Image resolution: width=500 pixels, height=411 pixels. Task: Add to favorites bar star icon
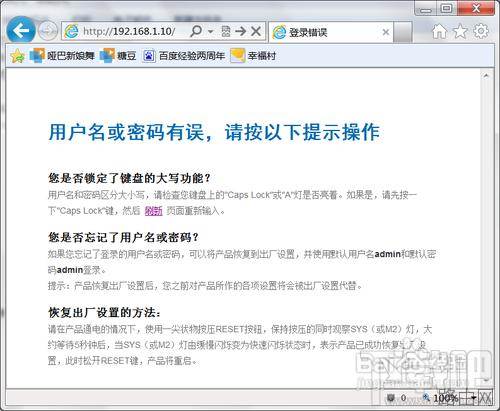tap(17, 56)
